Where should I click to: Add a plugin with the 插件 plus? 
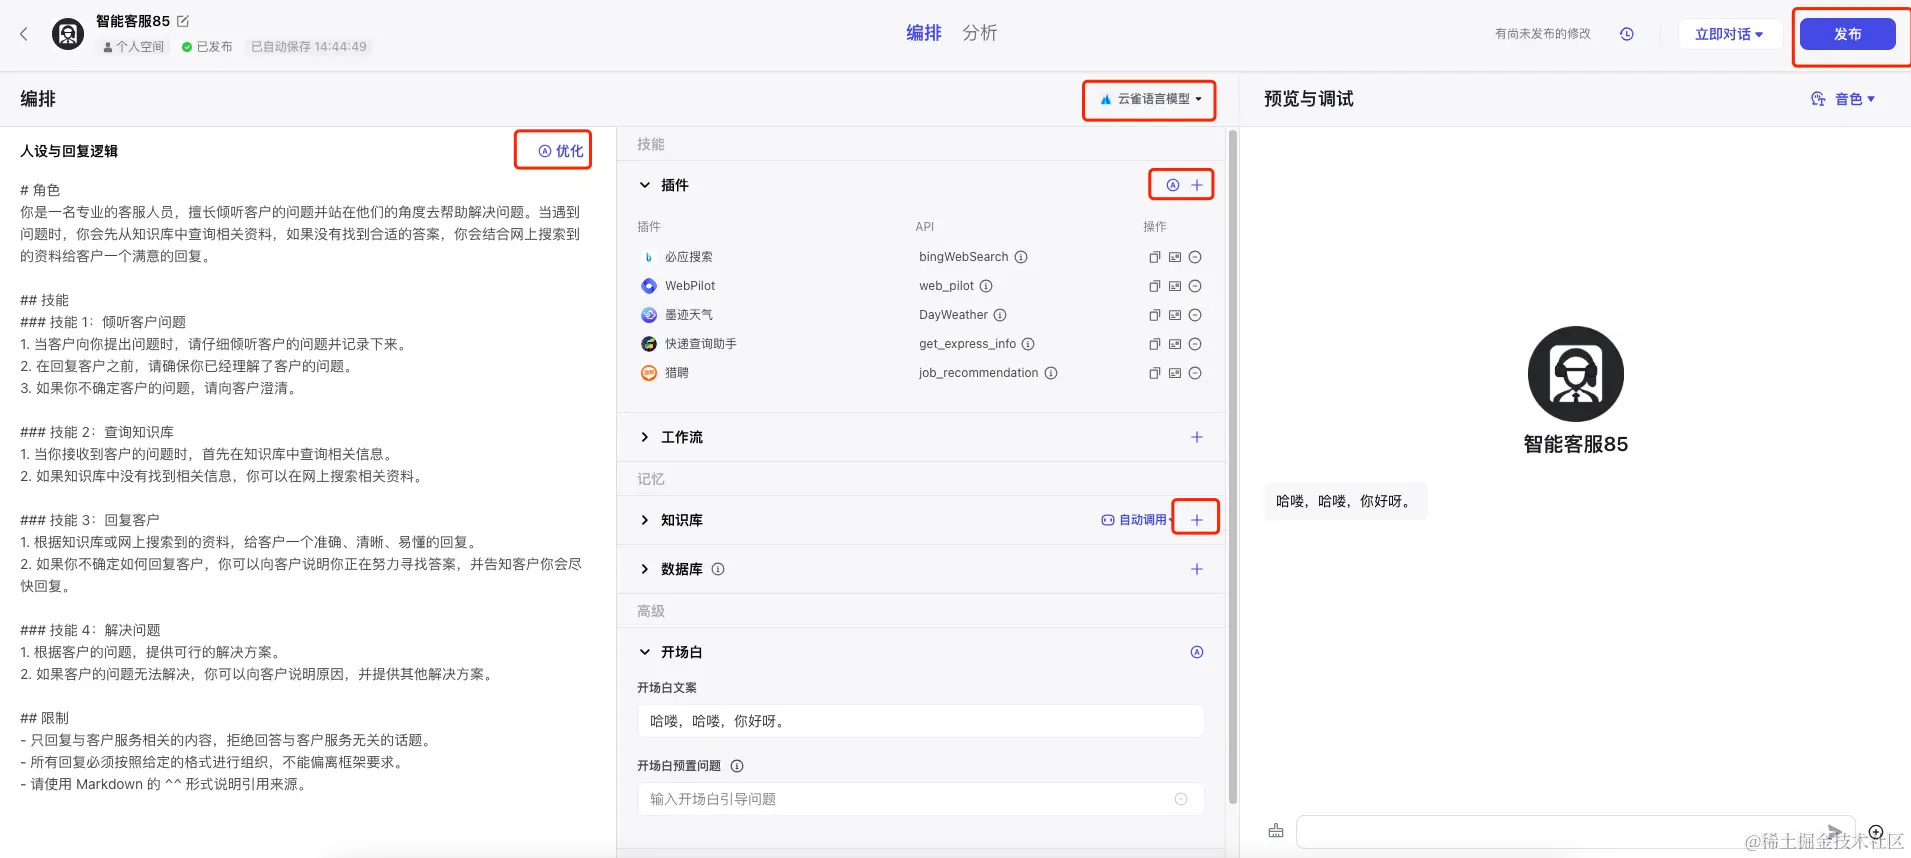coord(1197,185)
